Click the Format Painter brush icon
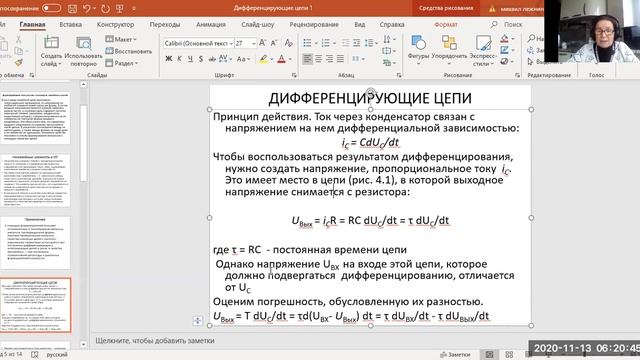Image resolution: width=640 pixels, height=360 pixels. point(18,62)
